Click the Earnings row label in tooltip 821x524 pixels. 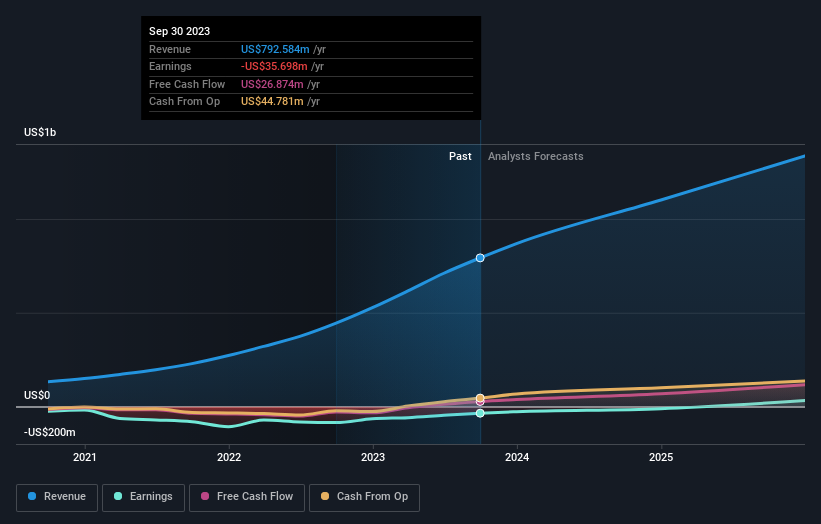coord(170,66)
